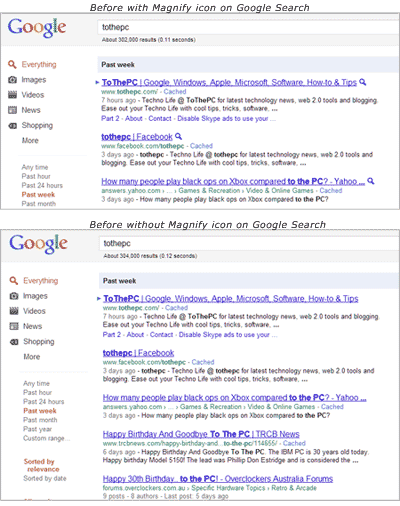Open tothepc | Facebook result in top screenshot
This screenshot has height=506, width=400.
[x=137, y=137]
